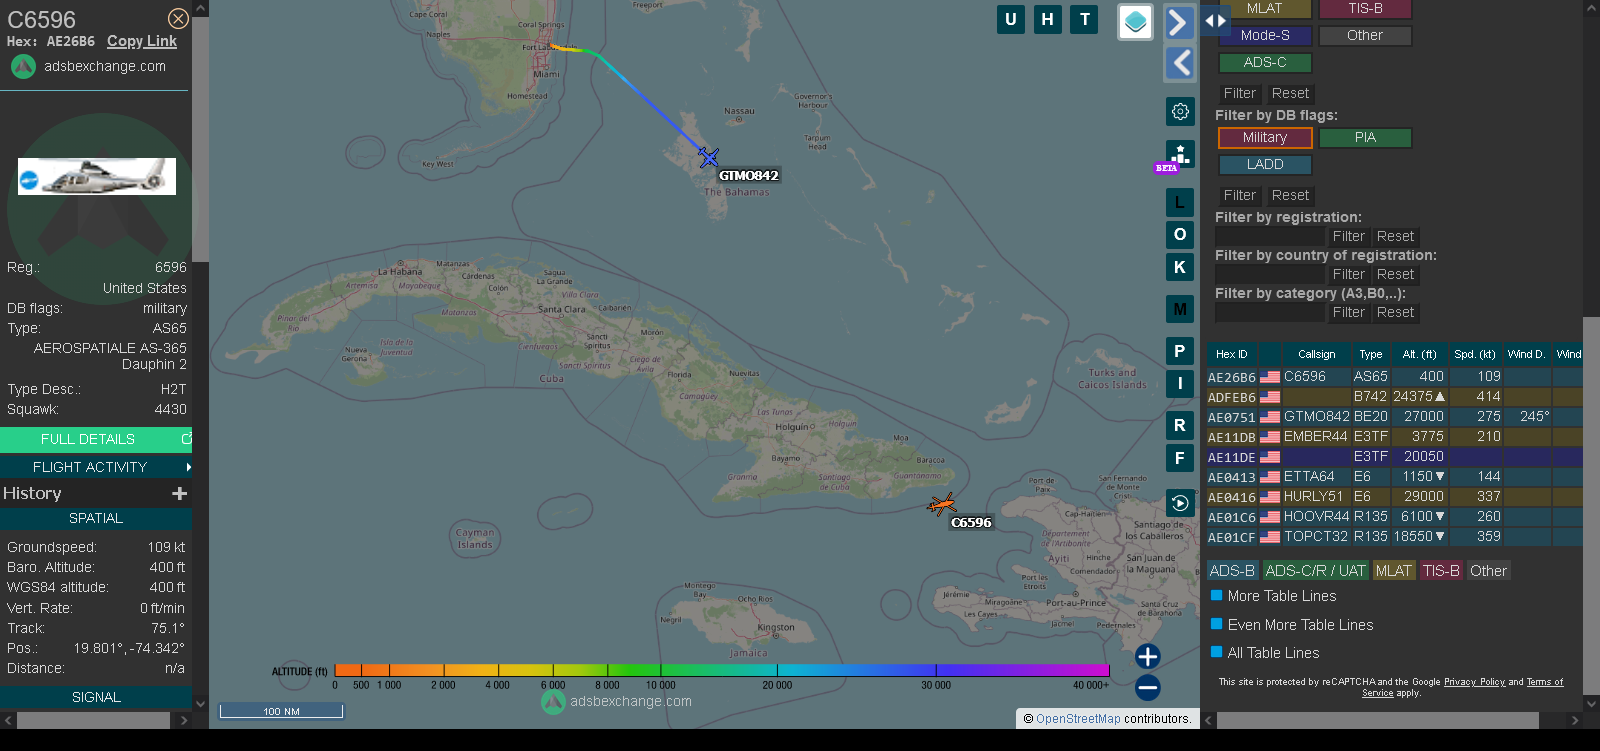
Task: Toggle the sidebar width double-arrow button
Action: (x=1215, y=20)
